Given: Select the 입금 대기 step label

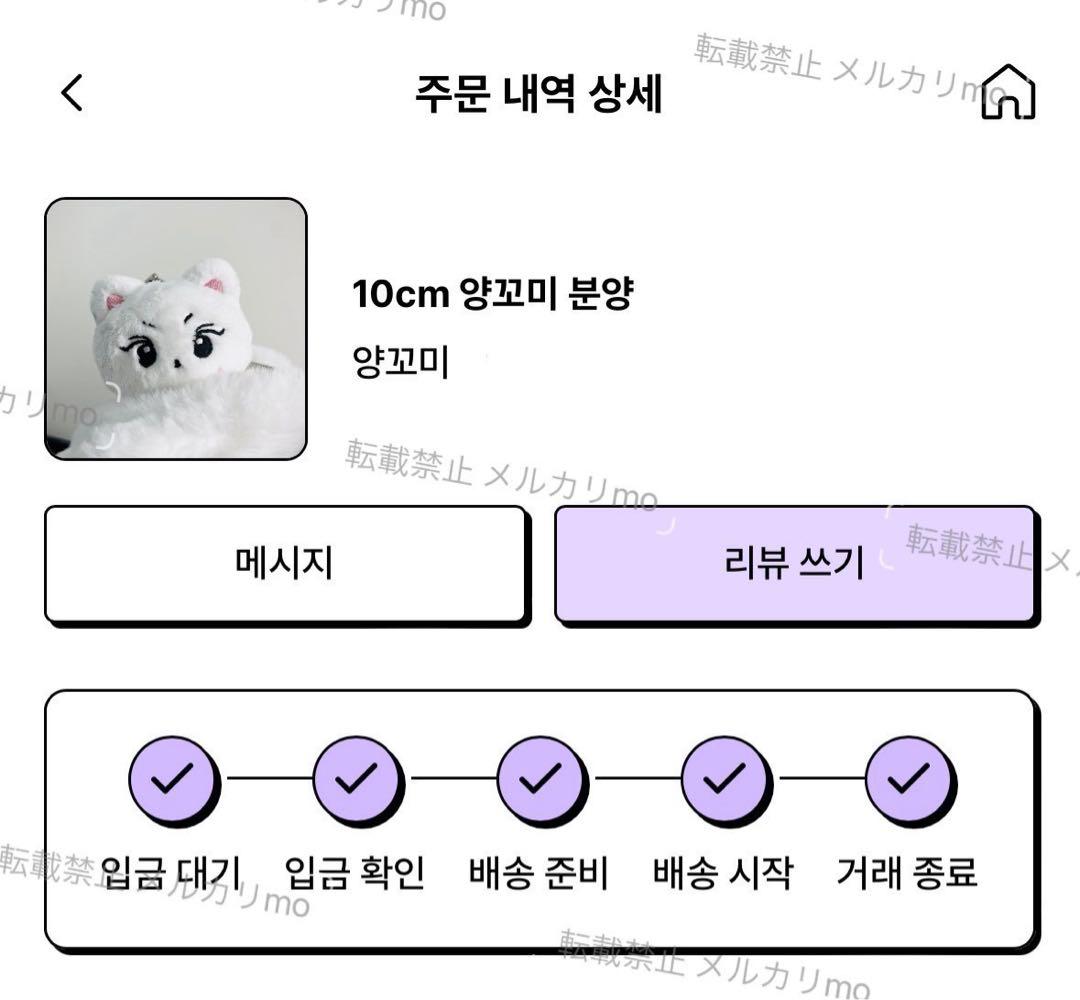Looking at the screenshot, I should click(172, 872).
